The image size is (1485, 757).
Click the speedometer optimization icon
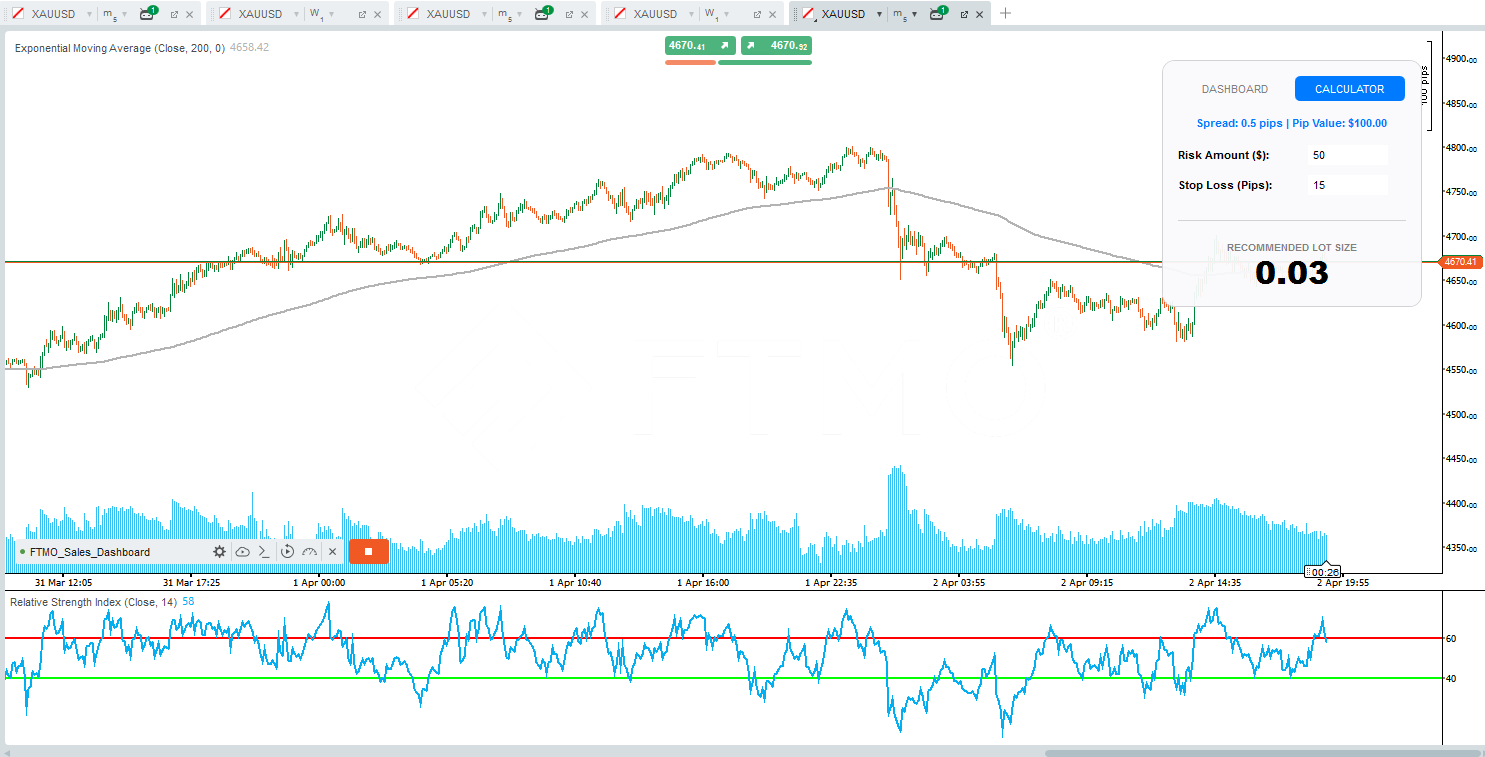coord(309,552)
